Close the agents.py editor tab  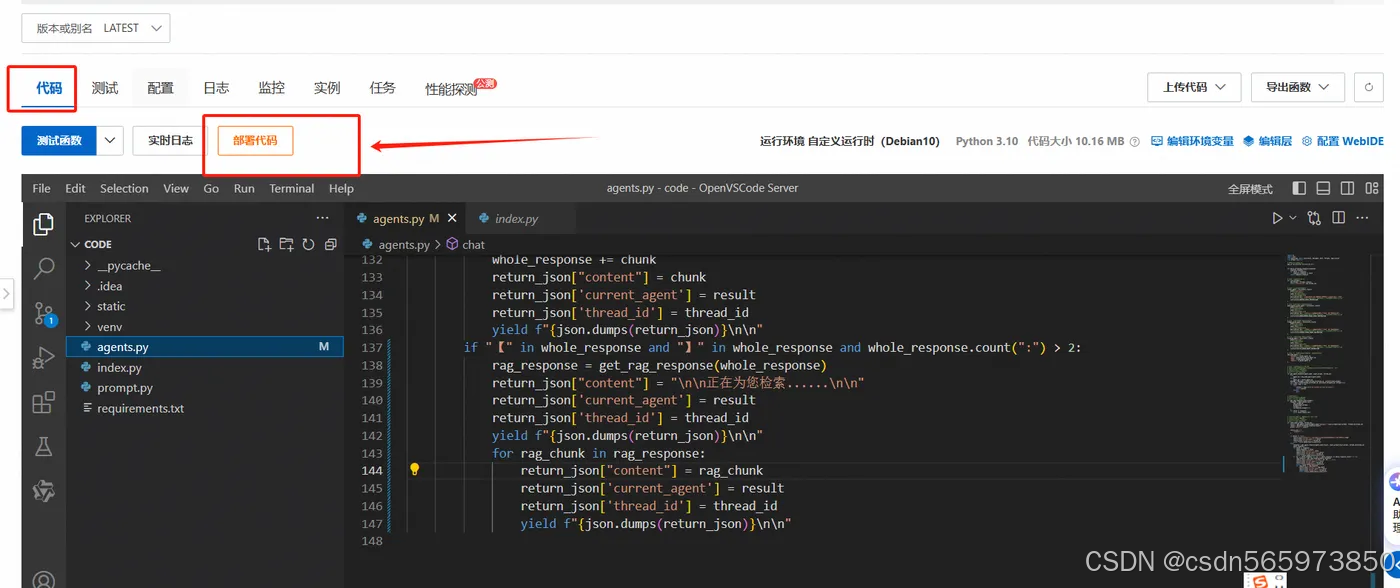point(452,218)
